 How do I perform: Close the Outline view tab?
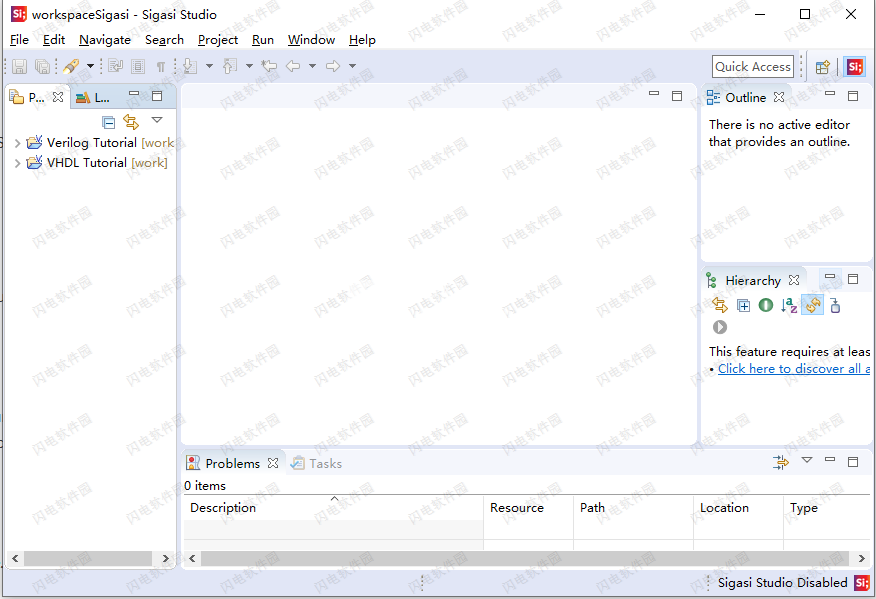pyautogui.click(x=779, y=97)
